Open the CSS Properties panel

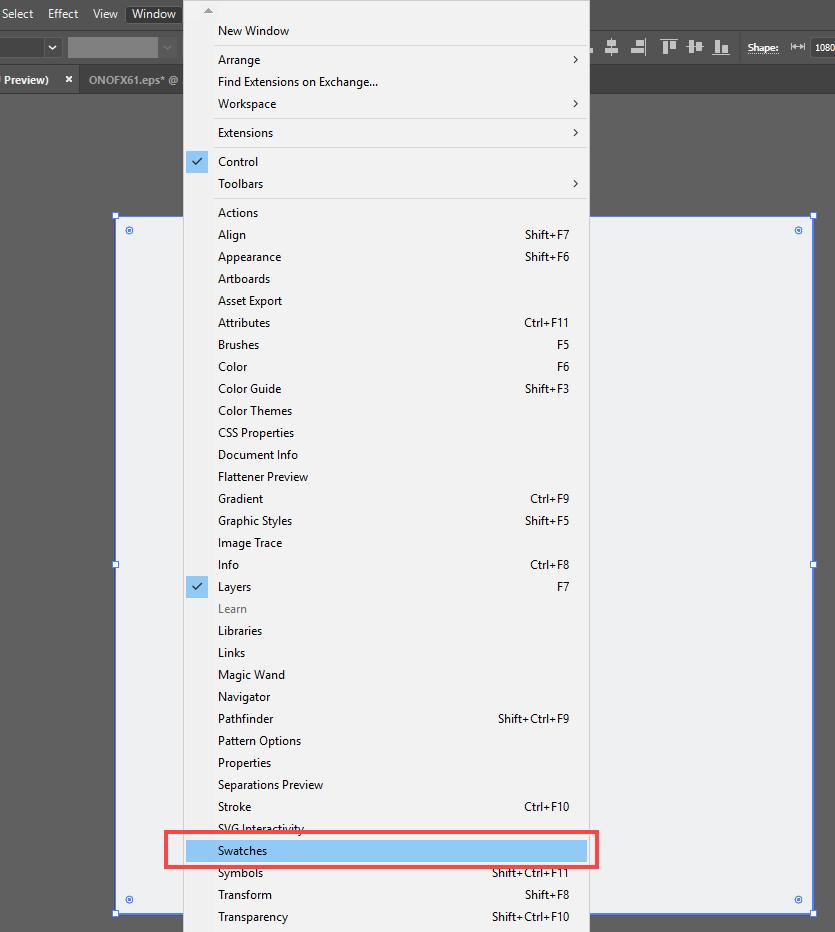point(386,433)
